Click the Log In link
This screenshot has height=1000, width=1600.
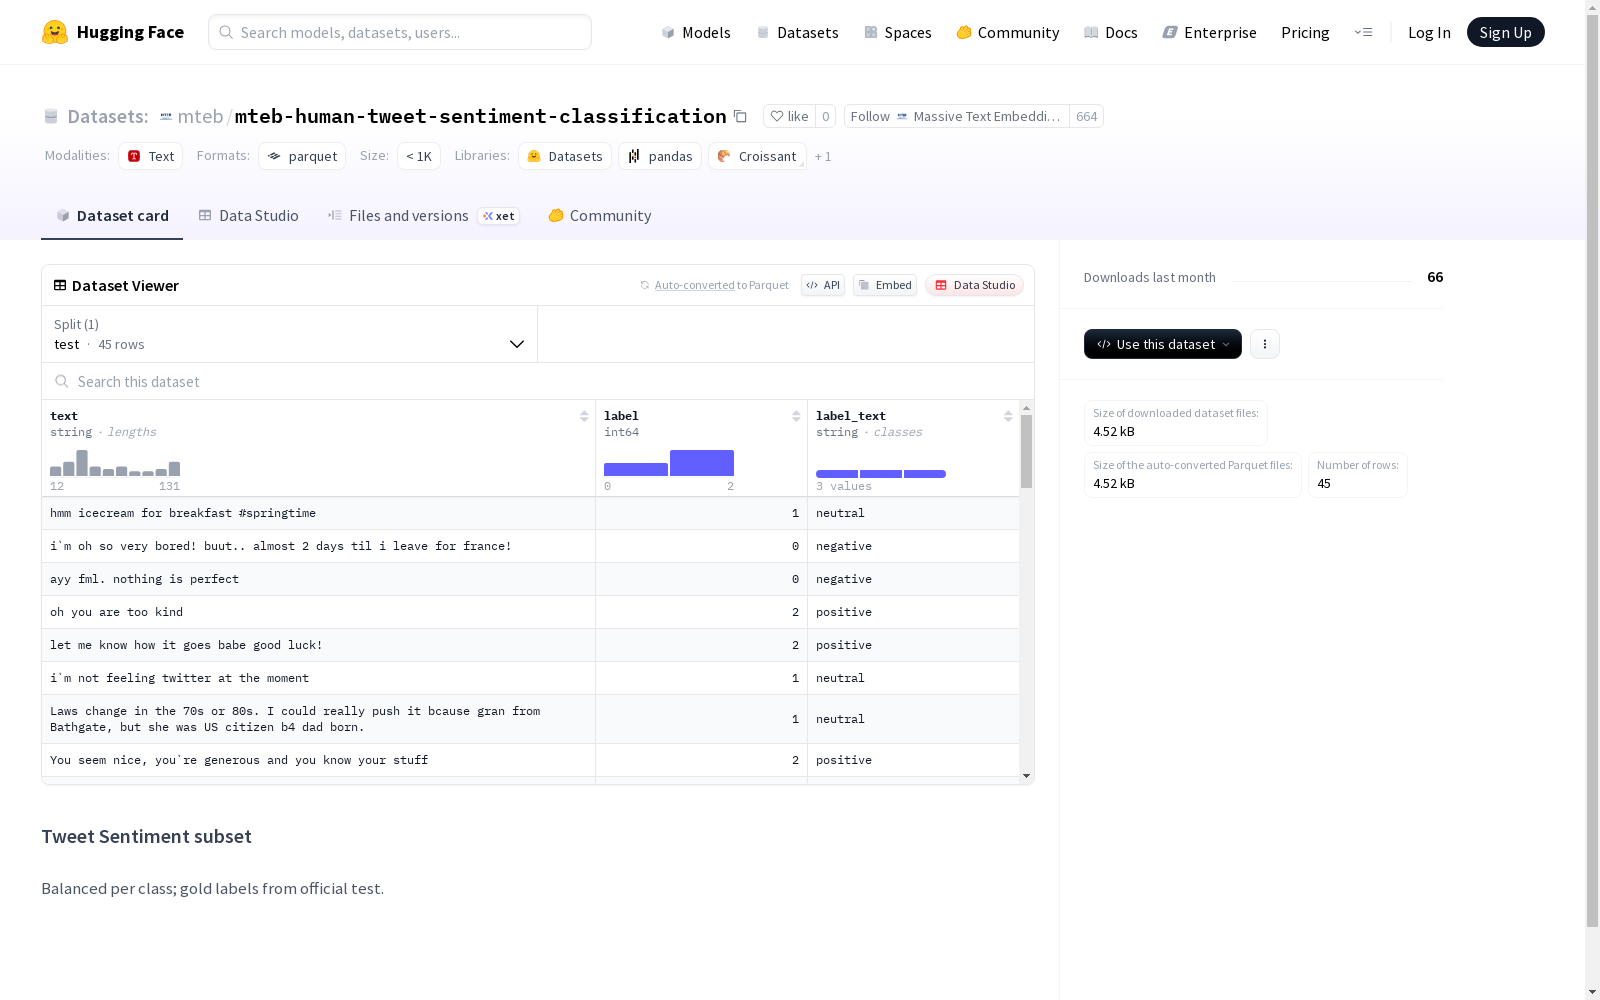(x=1429, y=32)
